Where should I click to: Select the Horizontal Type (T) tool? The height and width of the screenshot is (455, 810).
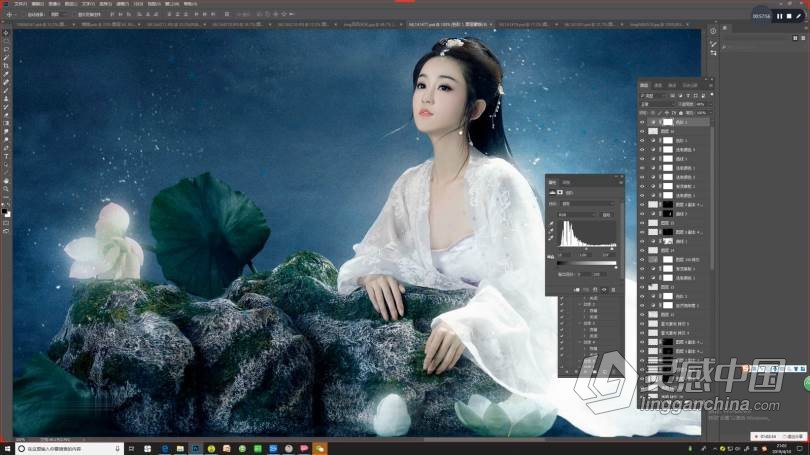6,156
